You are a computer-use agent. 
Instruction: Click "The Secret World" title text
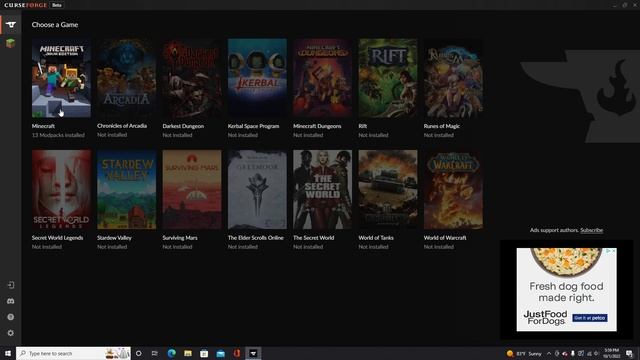(313, 238)
